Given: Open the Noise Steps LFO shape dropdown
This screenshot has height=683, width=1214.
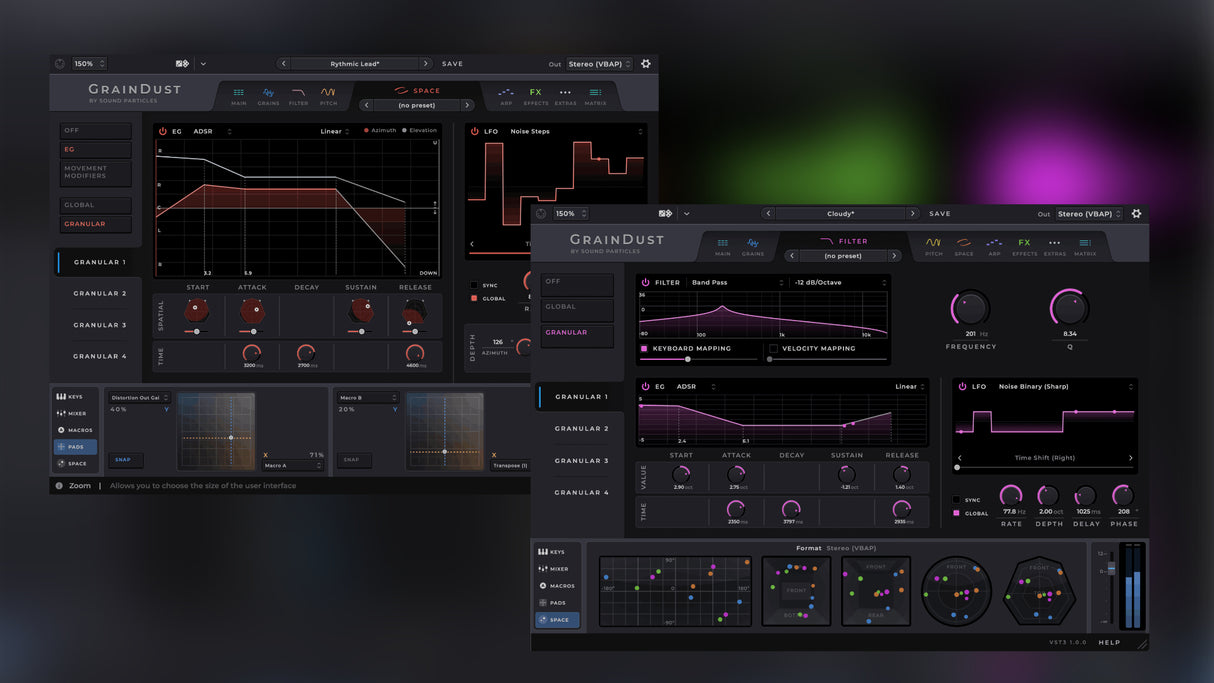Looking at the screenshot, I should tap(575, 131).
